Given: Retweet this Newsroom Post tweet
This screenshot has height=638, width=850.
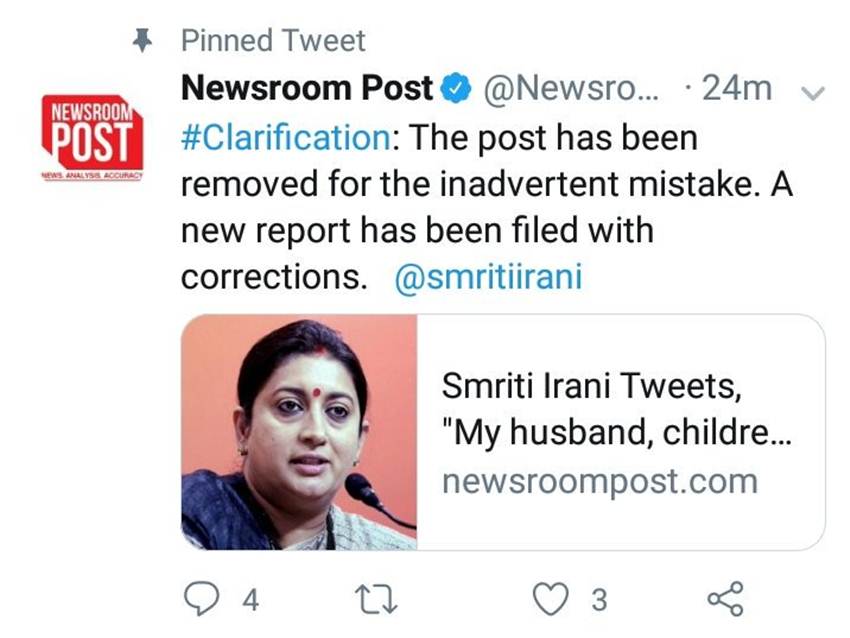Looking at the screenshot, I should 379,598.
